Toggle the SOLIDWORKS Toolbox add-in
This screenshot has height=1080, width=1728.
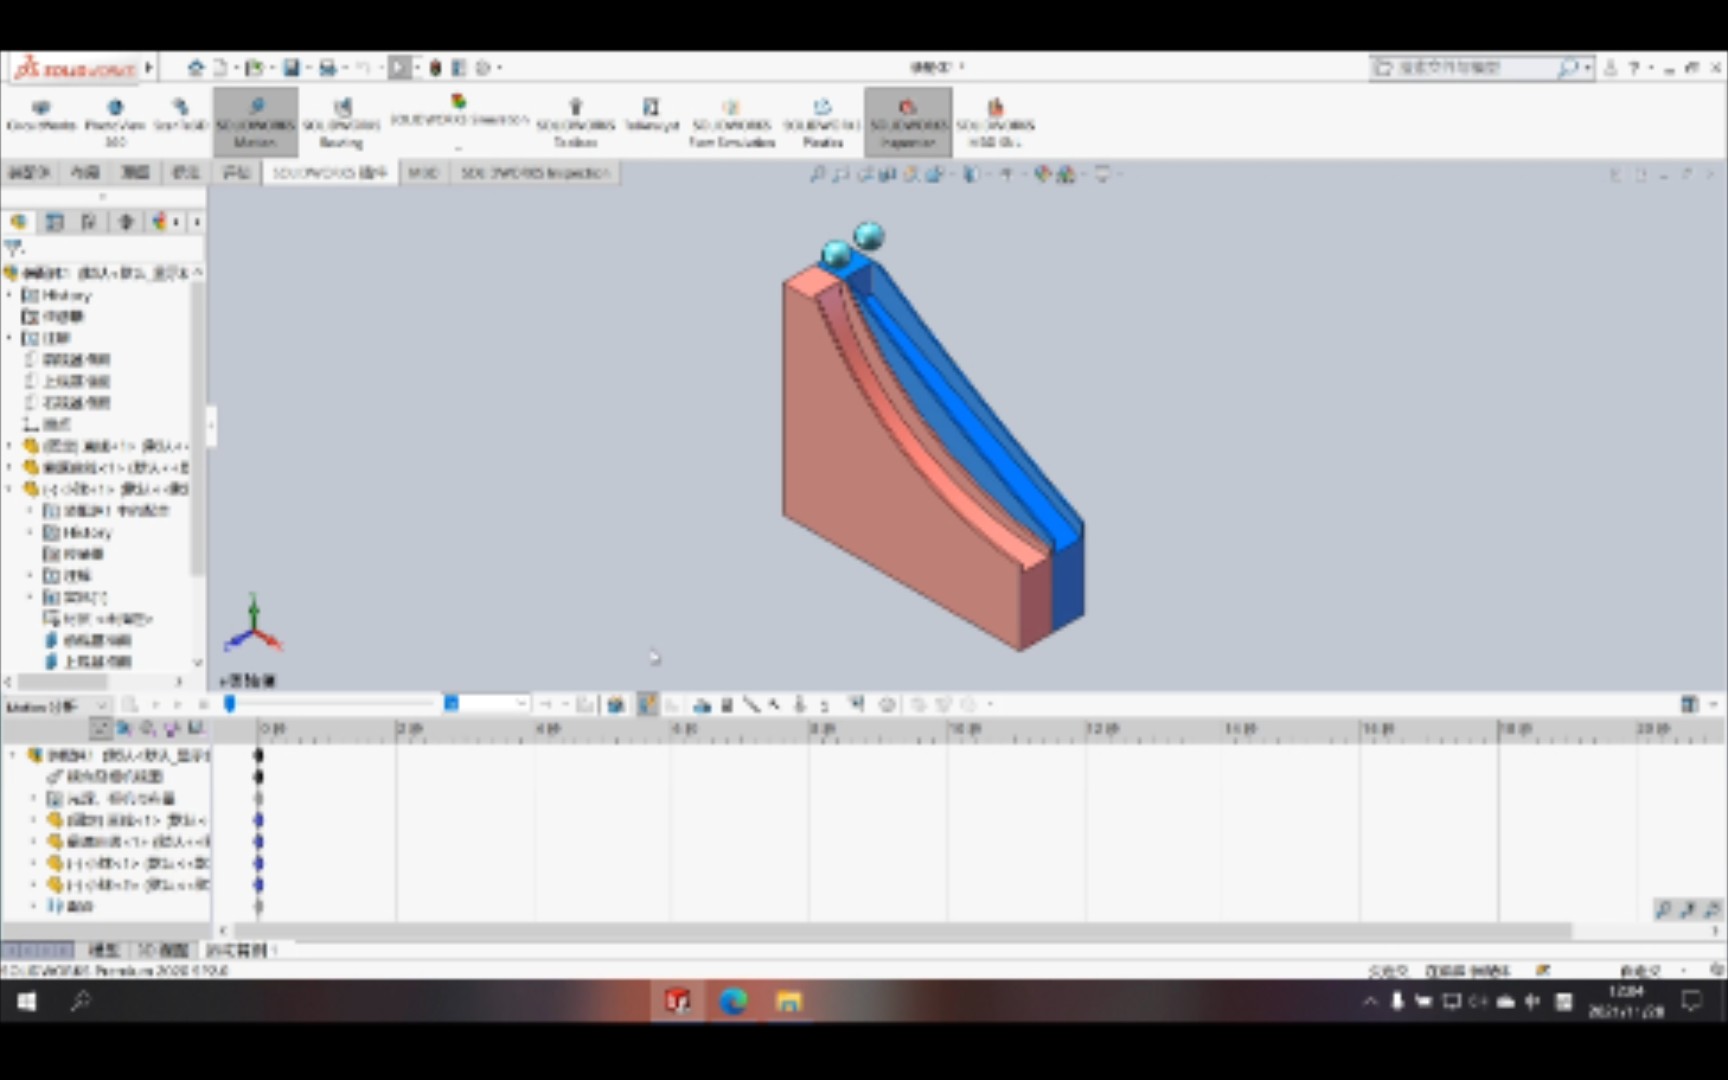tap(575, 122)
